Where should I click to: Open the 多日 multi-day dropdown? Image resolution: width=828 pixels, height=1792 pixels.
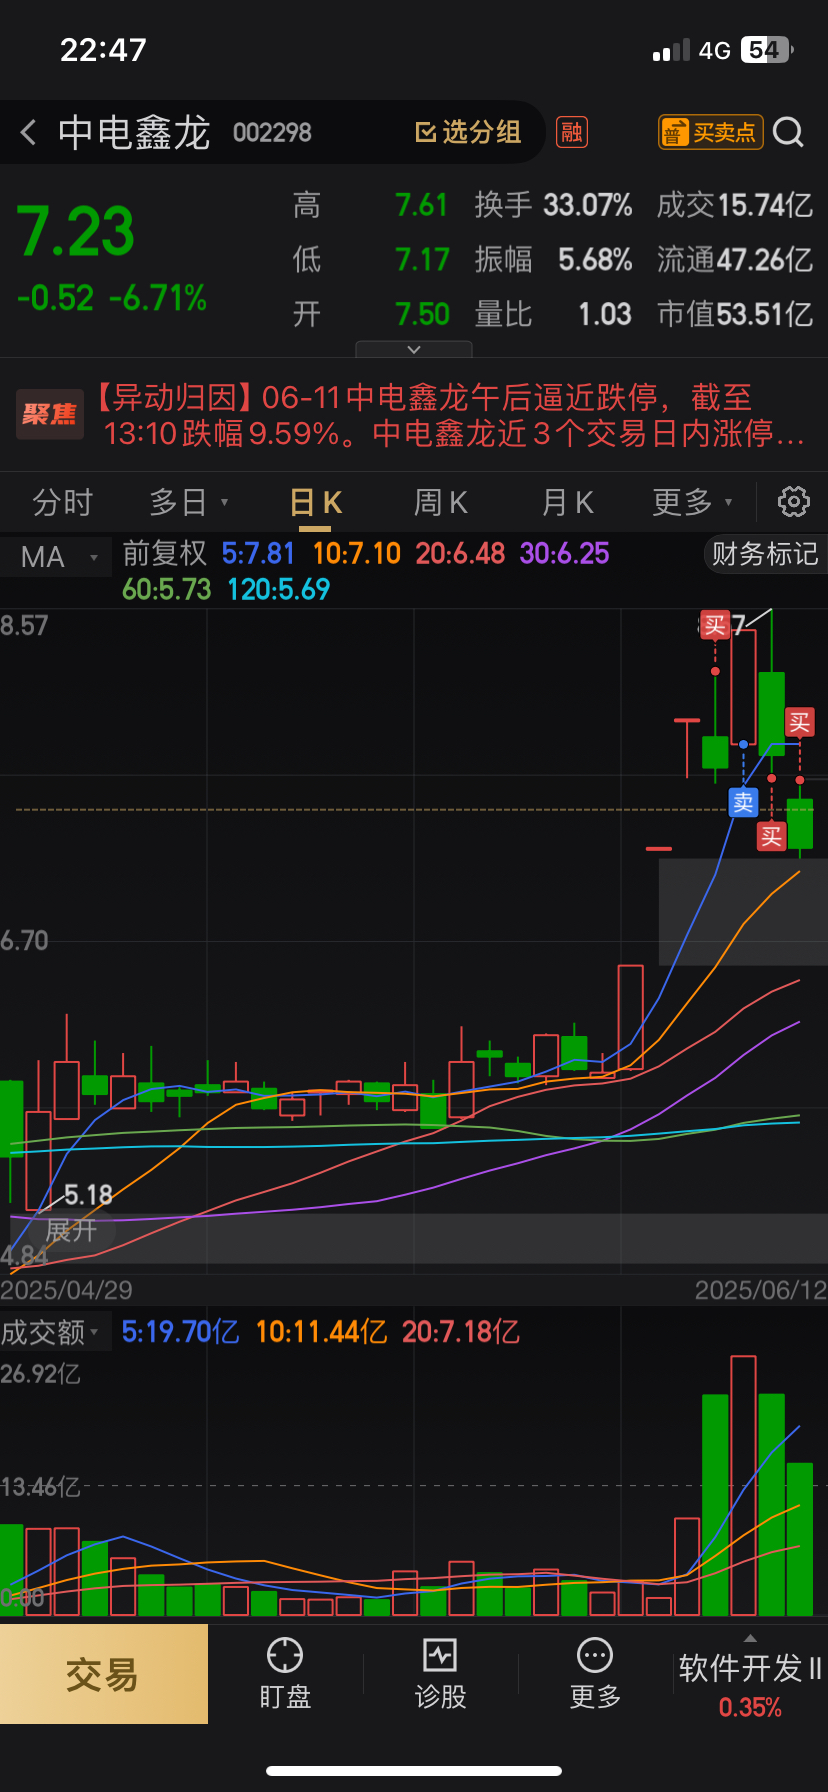click(189, 502)
